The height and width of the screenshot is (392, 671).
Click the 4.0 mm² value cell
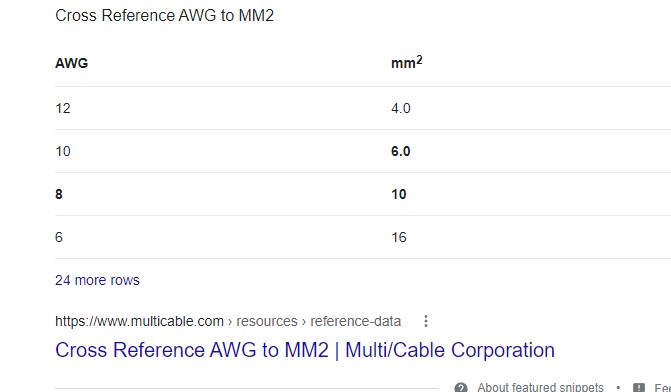(401, 108)
